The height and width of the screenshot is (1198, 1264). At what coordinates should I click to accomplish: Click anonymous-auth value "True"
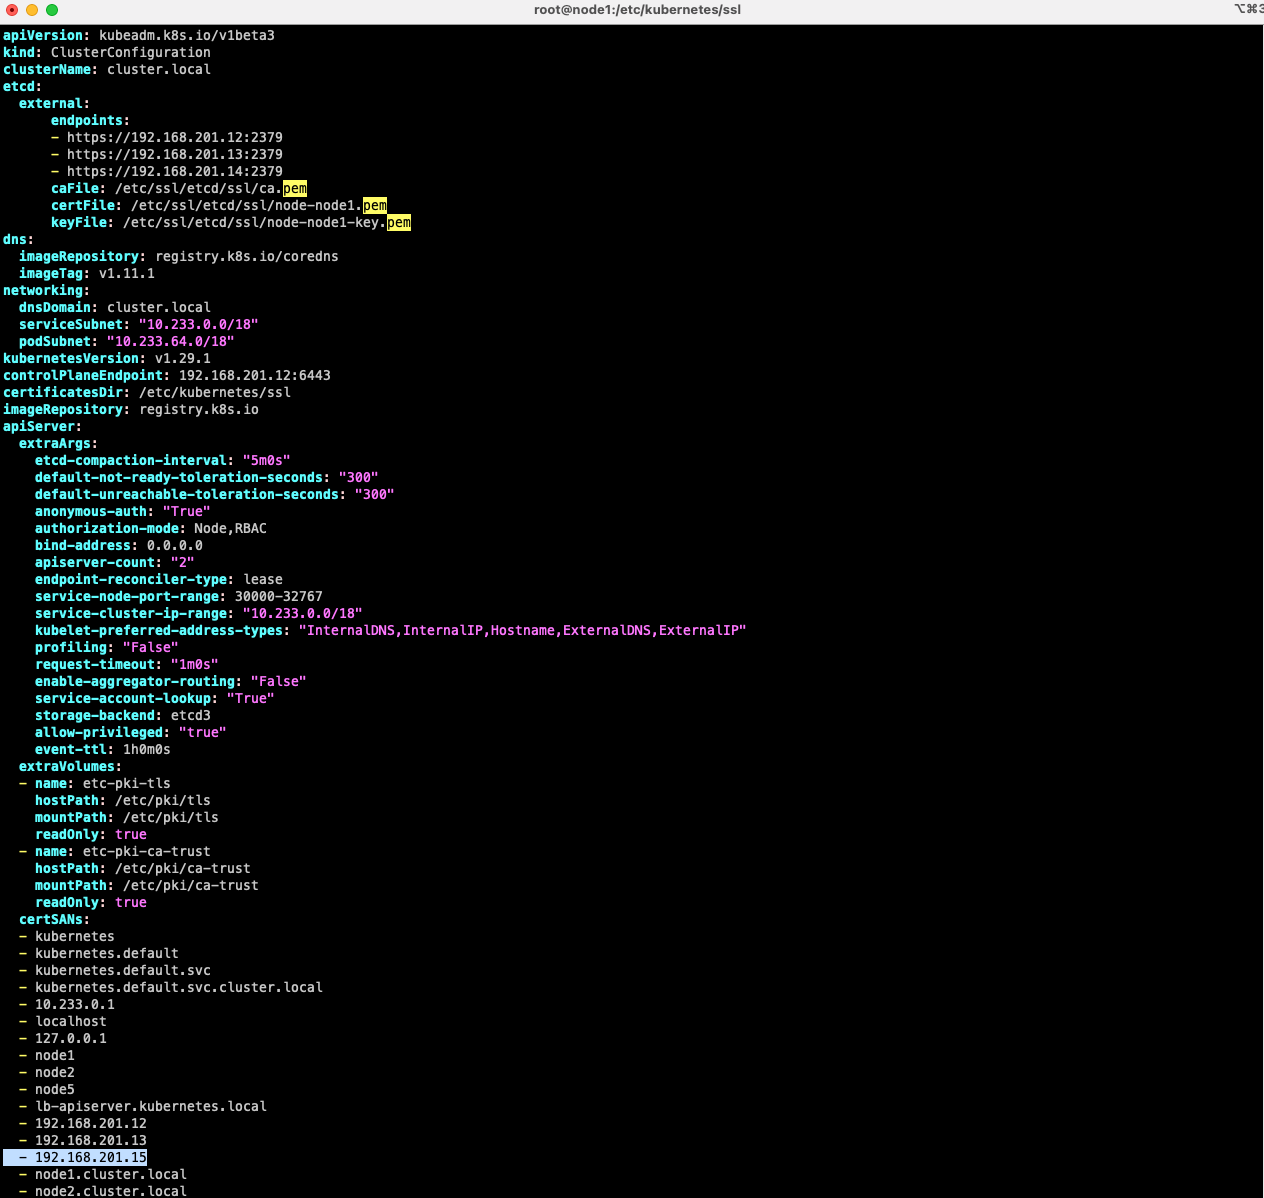187,511
